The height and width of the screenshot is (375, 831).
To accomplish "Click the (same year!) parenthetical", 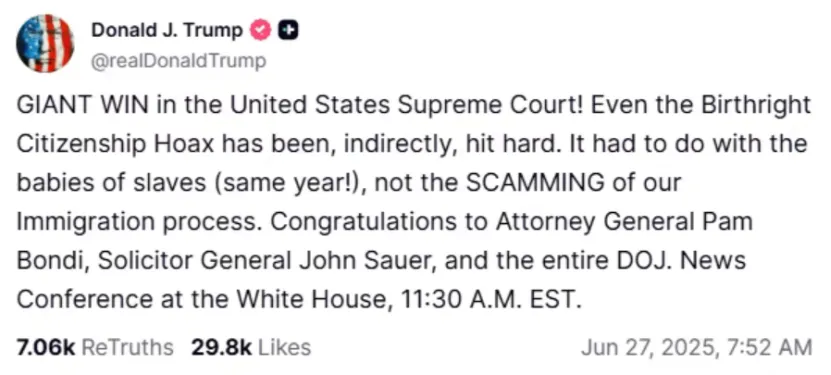I will pos(291,183).
